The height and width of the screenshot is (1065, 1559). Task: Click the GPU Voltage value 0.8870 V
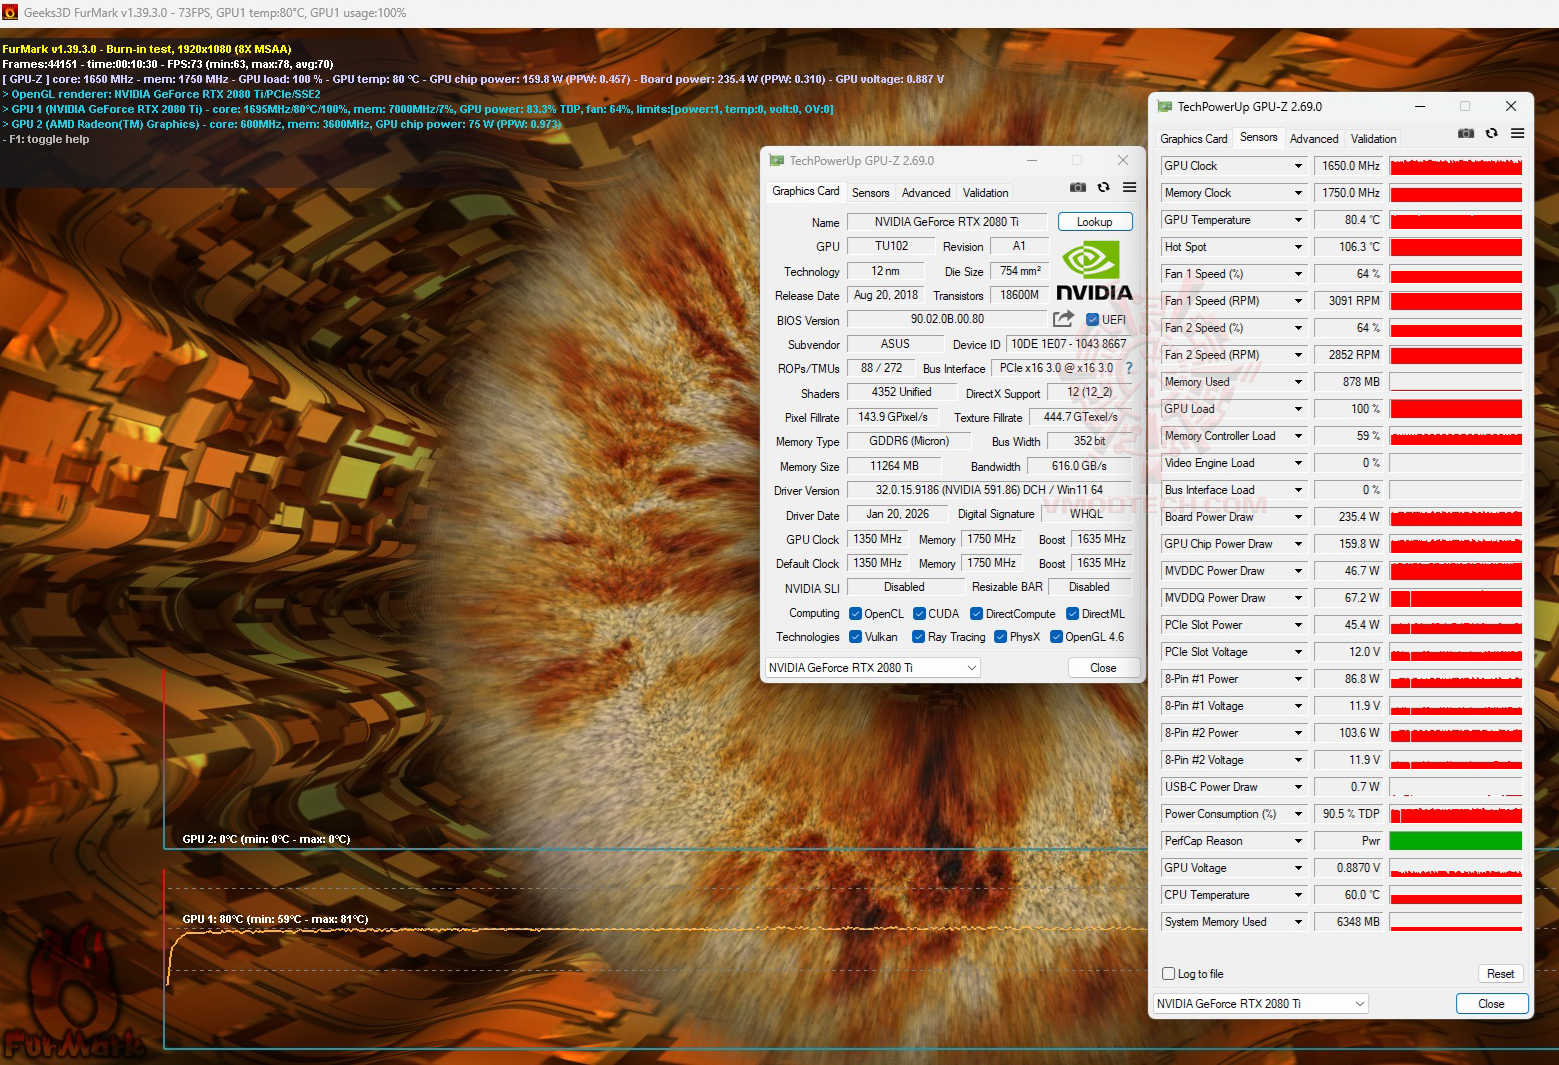1348,868
